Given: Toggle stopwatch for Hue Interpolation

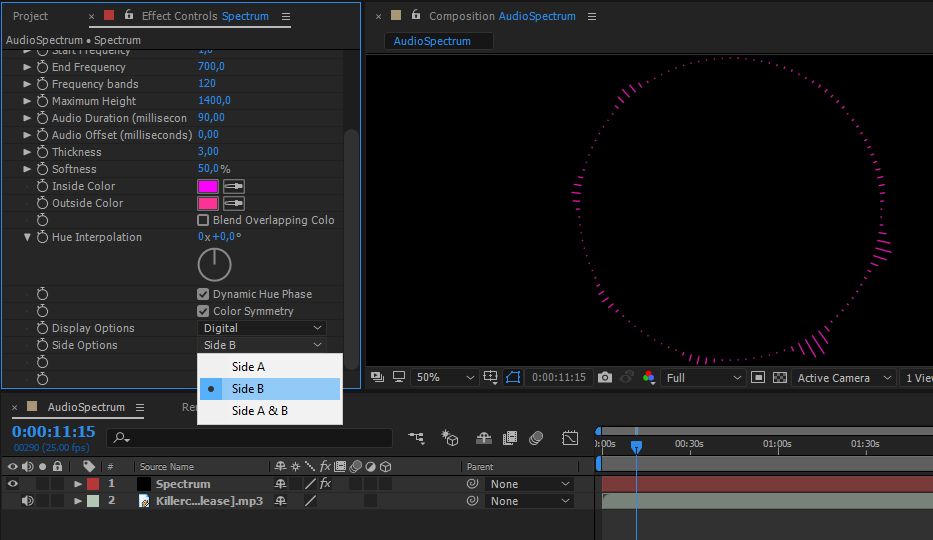Looking at the screenshot, I should tap(42, 237).
